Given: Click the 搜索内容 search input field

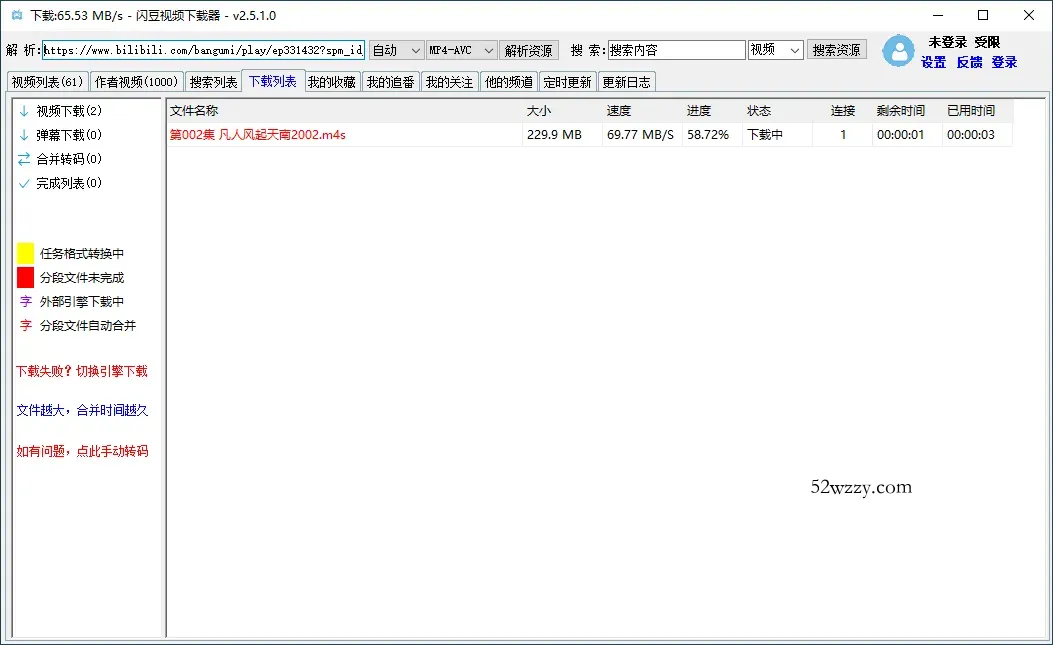Looking at the screenshot, I should (x=677, y=50).
